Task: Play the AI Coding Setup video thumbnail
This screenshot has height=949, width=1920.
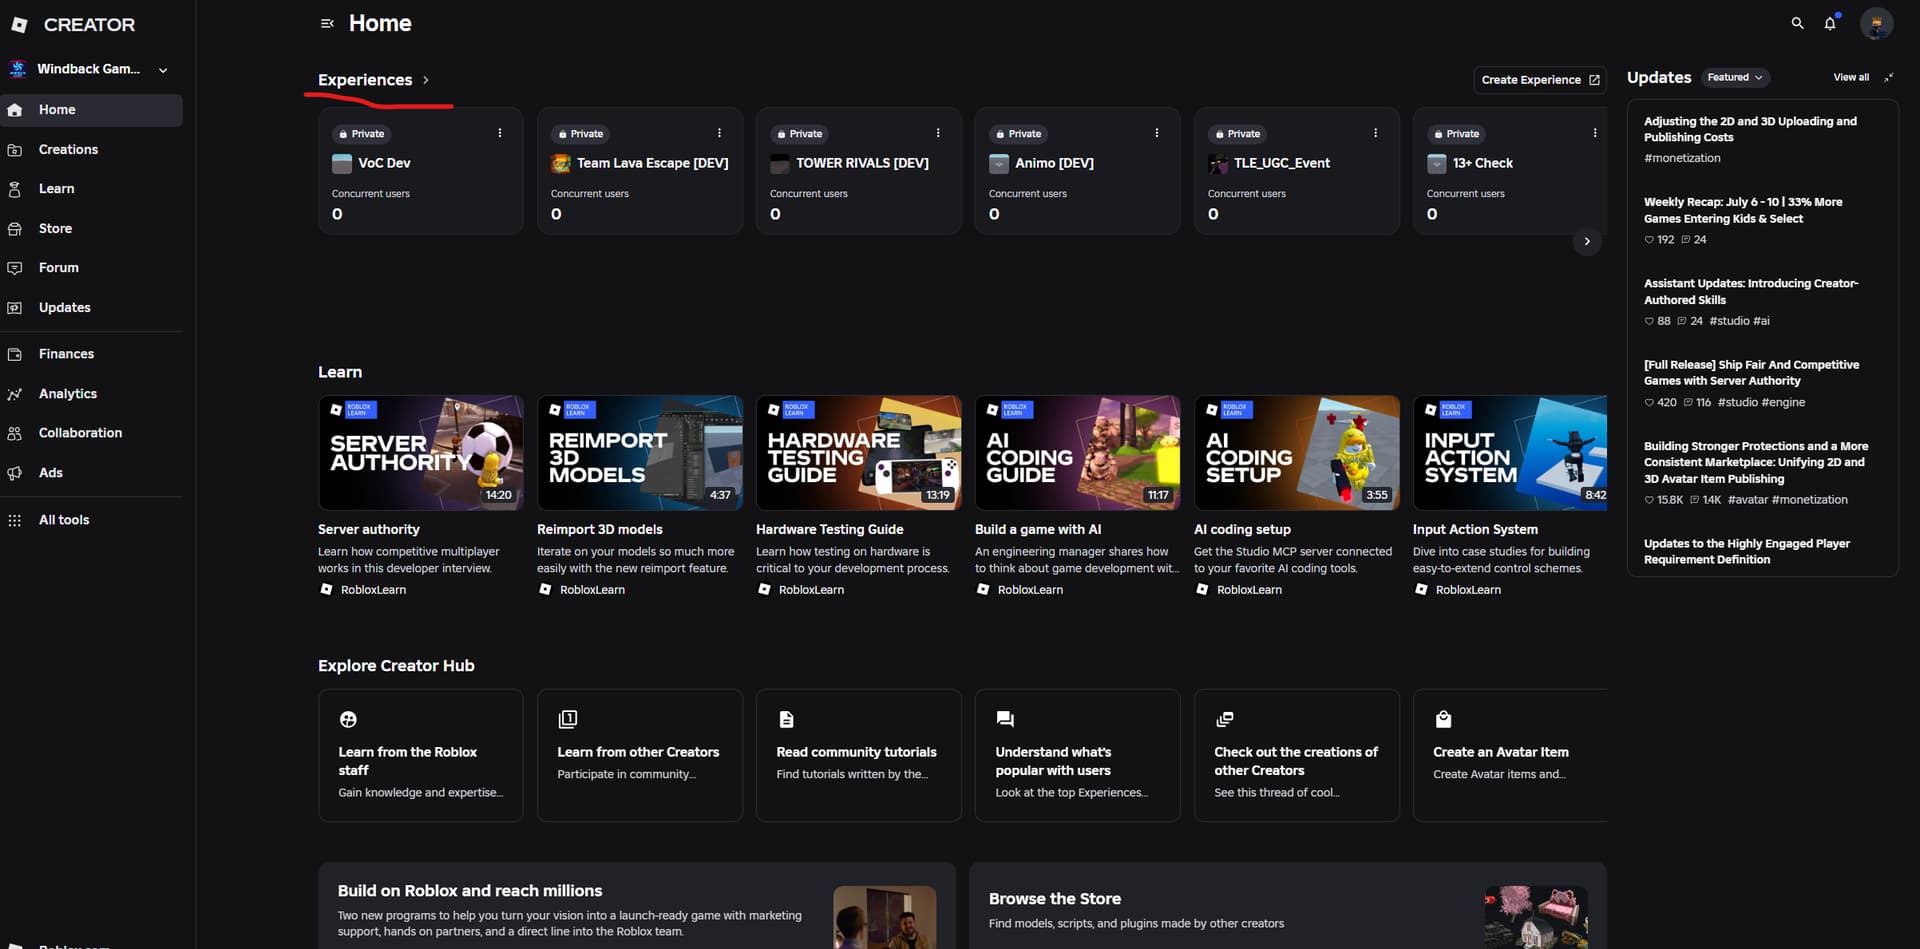Action: click(x=1297, y=453)
